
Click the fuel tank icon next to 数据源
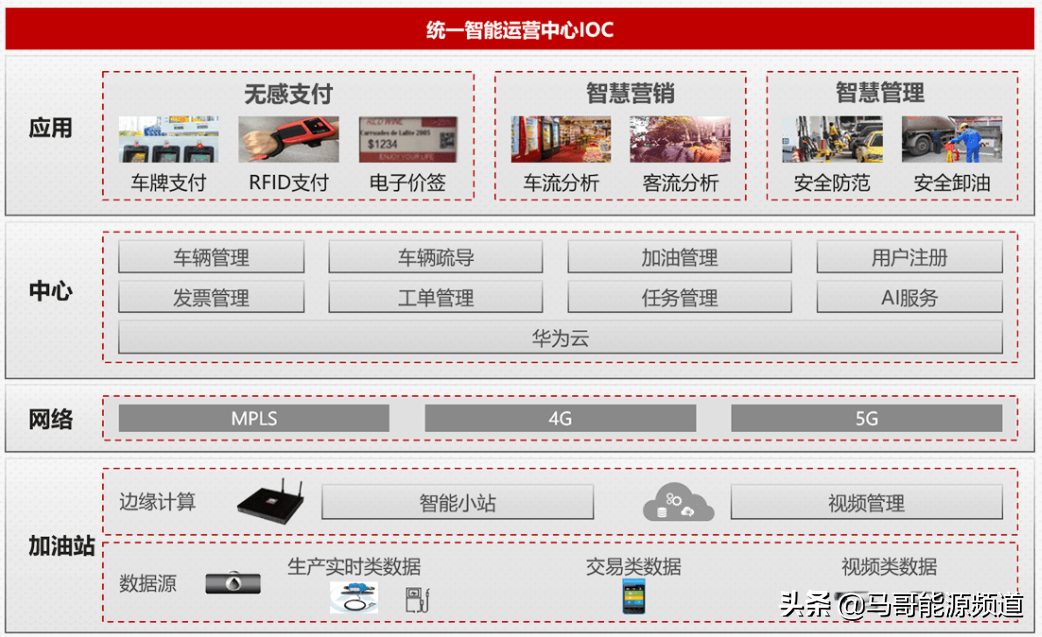(x=232, y=581)
